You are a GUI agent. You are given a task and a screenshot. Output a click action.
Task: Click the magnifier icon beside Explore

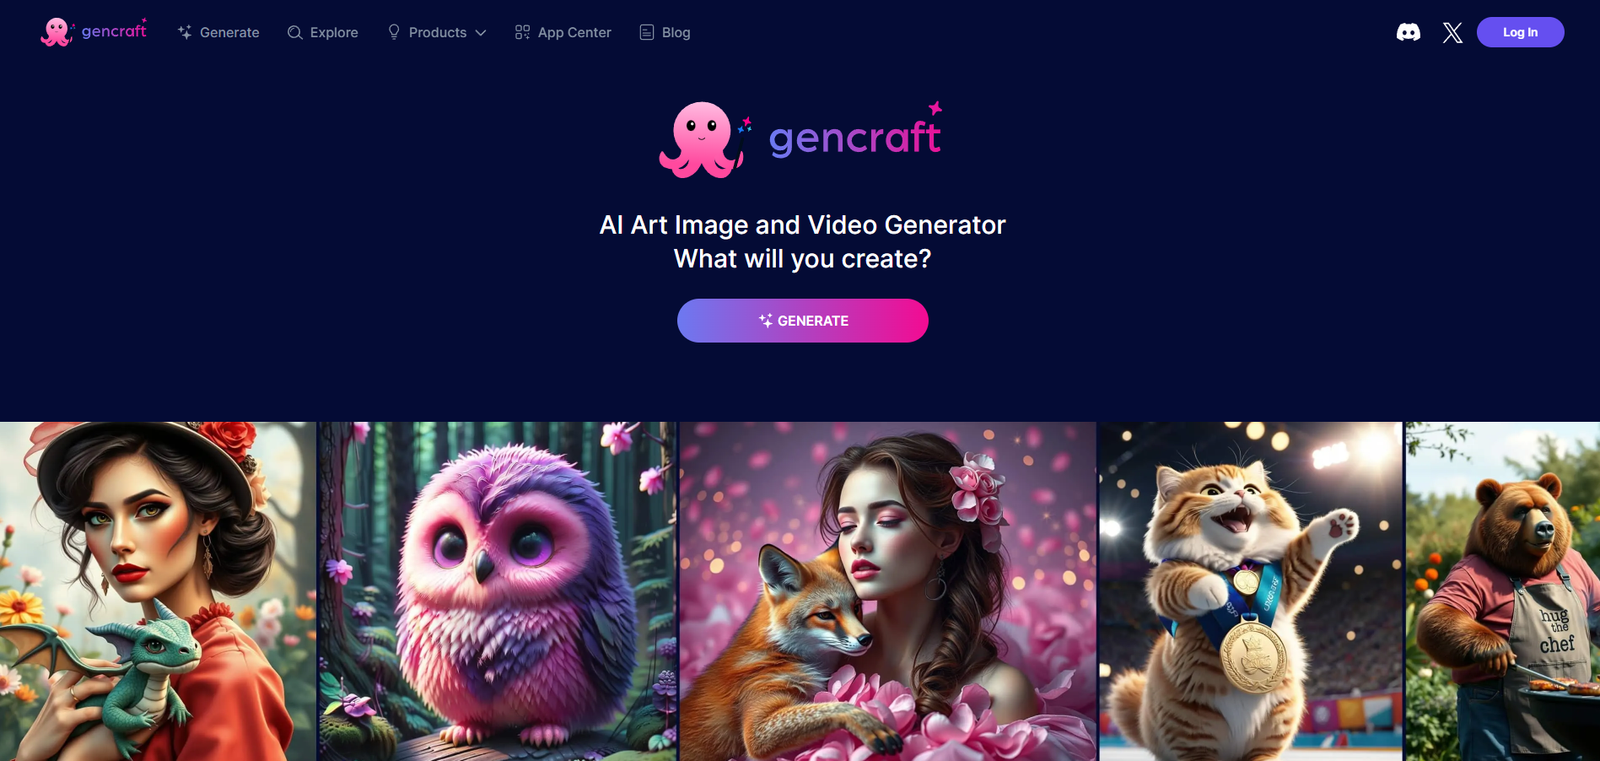pos(295,32)
